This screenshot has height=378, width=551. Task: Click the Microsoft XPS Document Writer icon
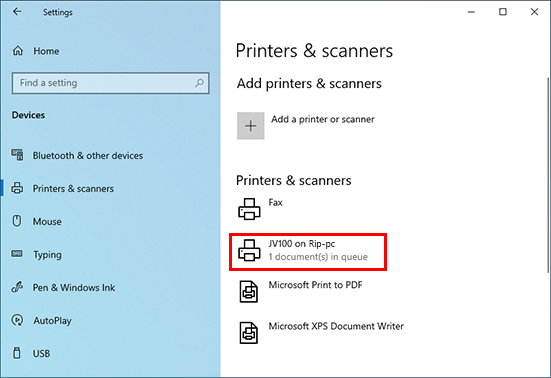[x=249, y=333]
